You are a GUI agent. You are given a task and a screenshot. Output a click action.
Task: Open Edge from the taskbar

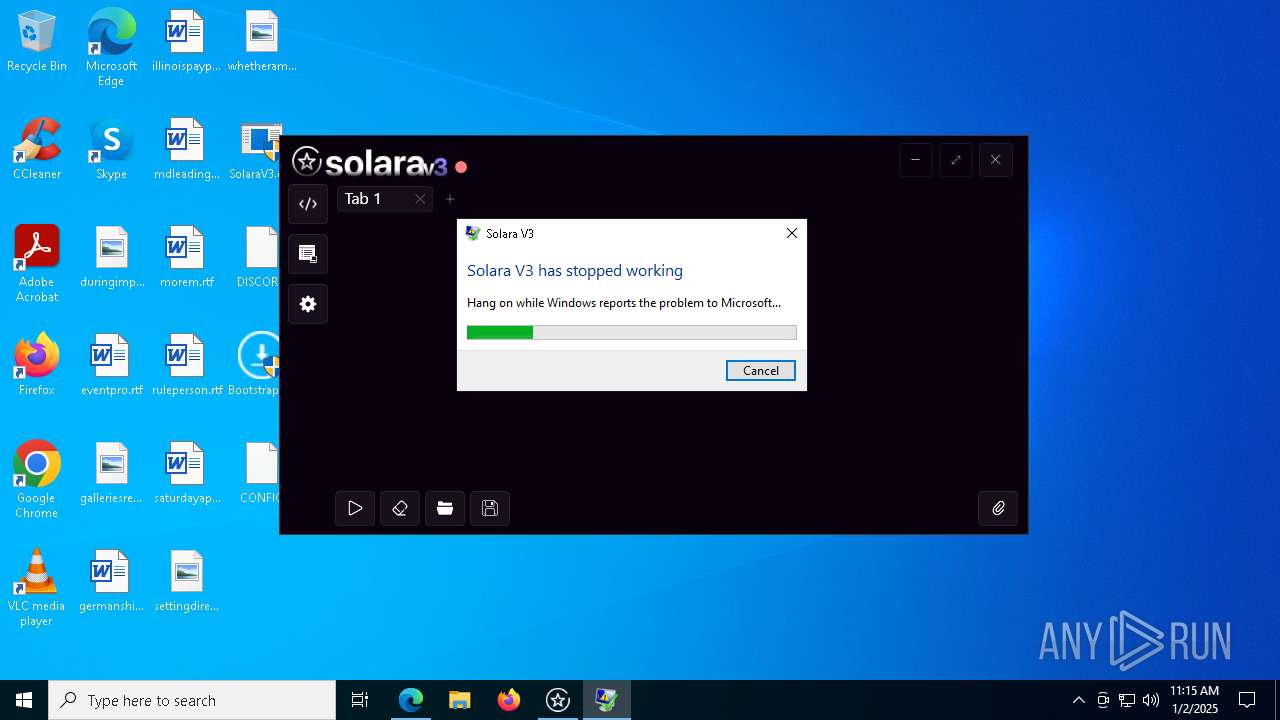pyautogui.click(x=411, y=700)
